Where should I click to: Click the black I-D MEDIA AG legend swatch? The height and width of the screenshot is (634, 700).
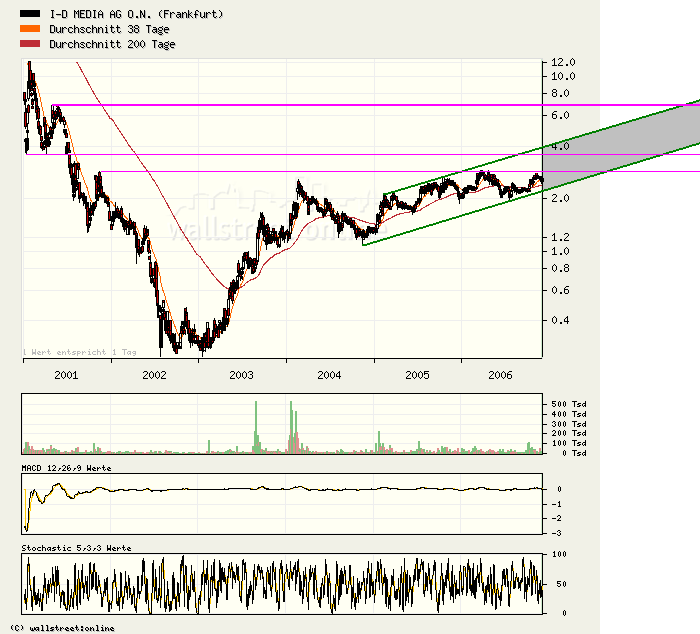click(31, 15)
